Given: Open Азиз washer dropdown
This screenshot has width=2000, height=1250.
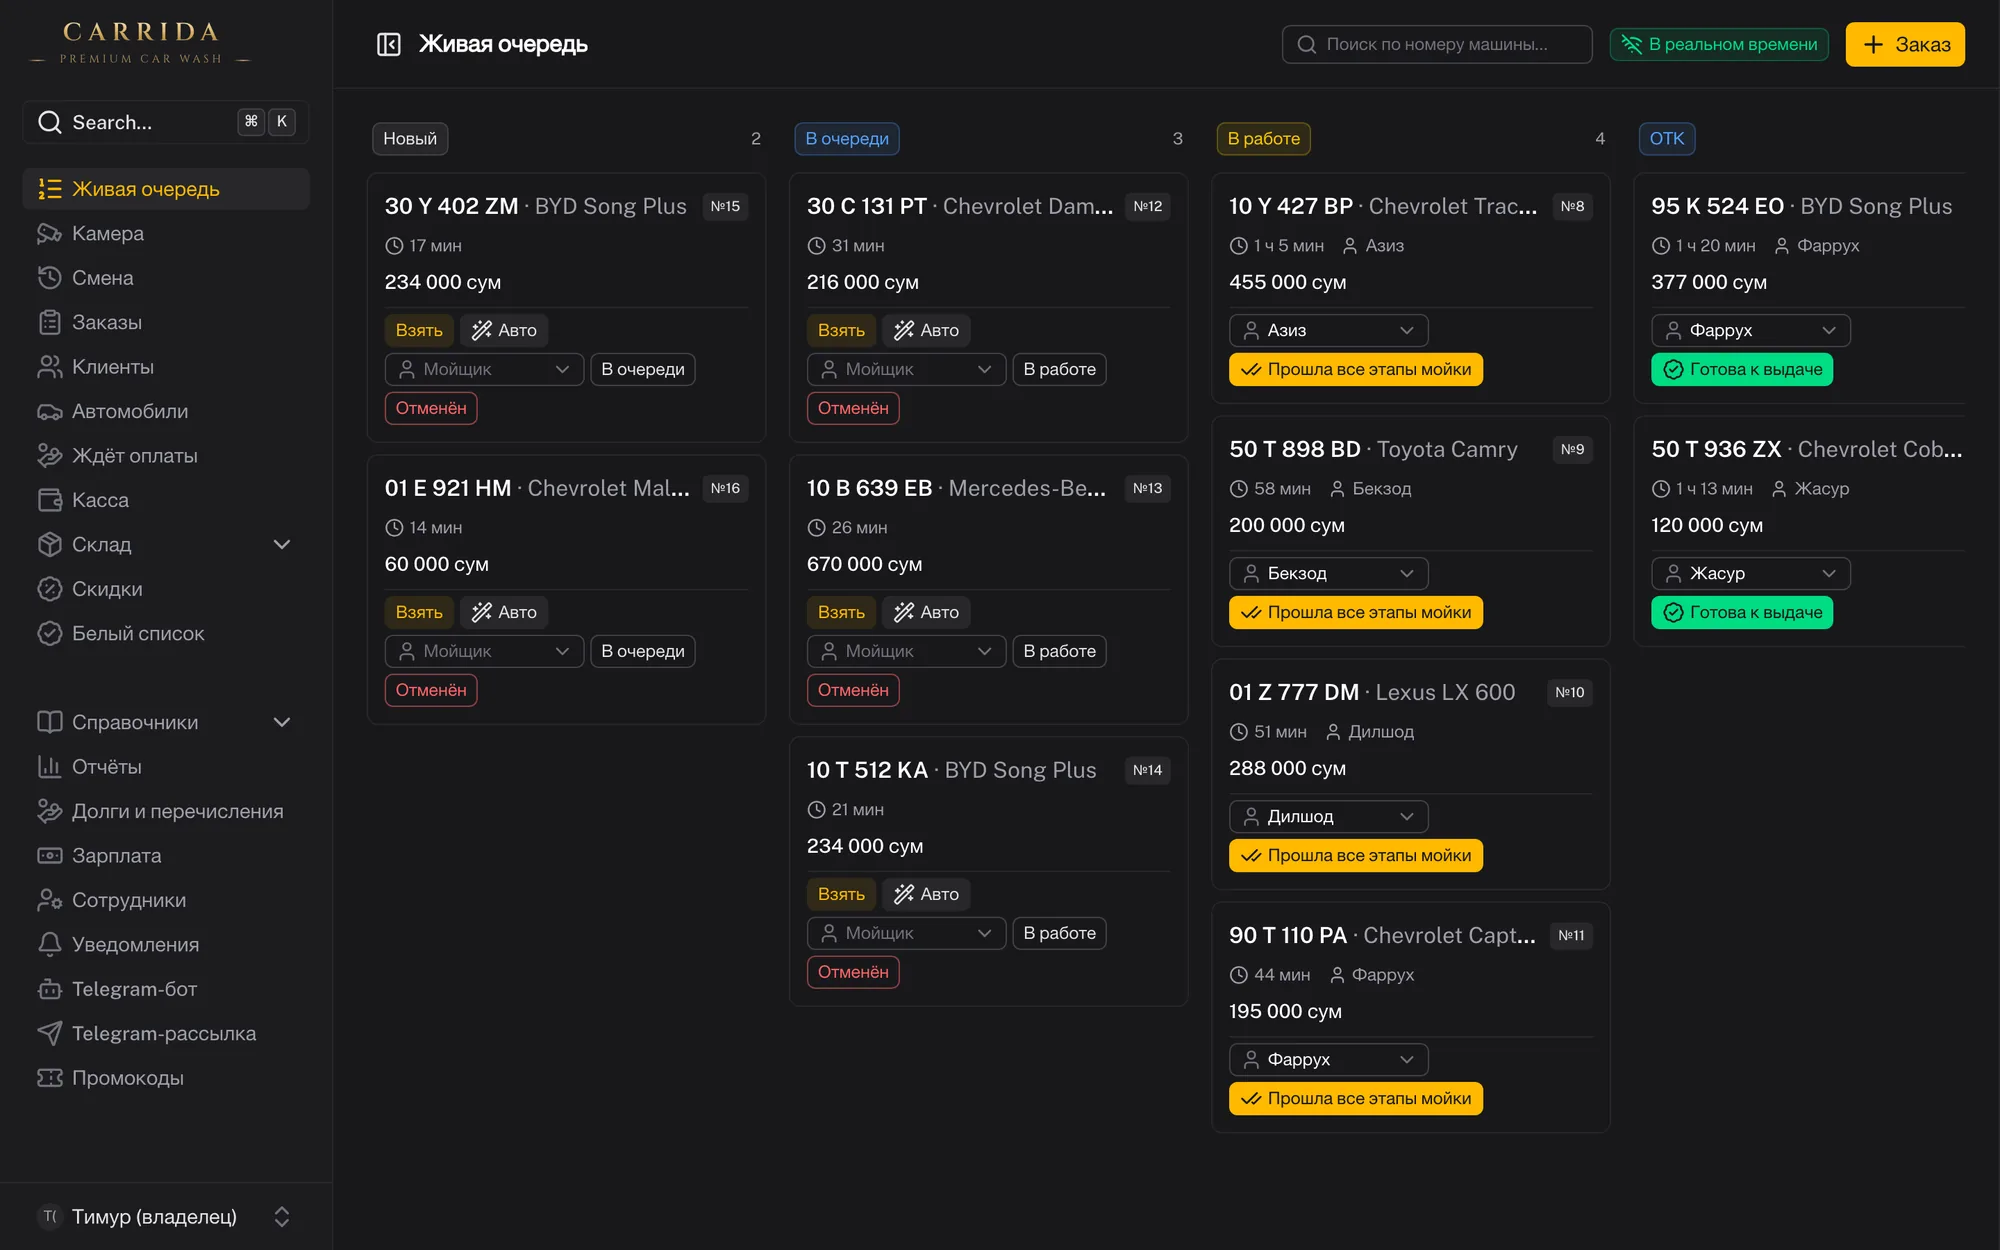Looking at the screenshot, I should tap(1328, 330).
